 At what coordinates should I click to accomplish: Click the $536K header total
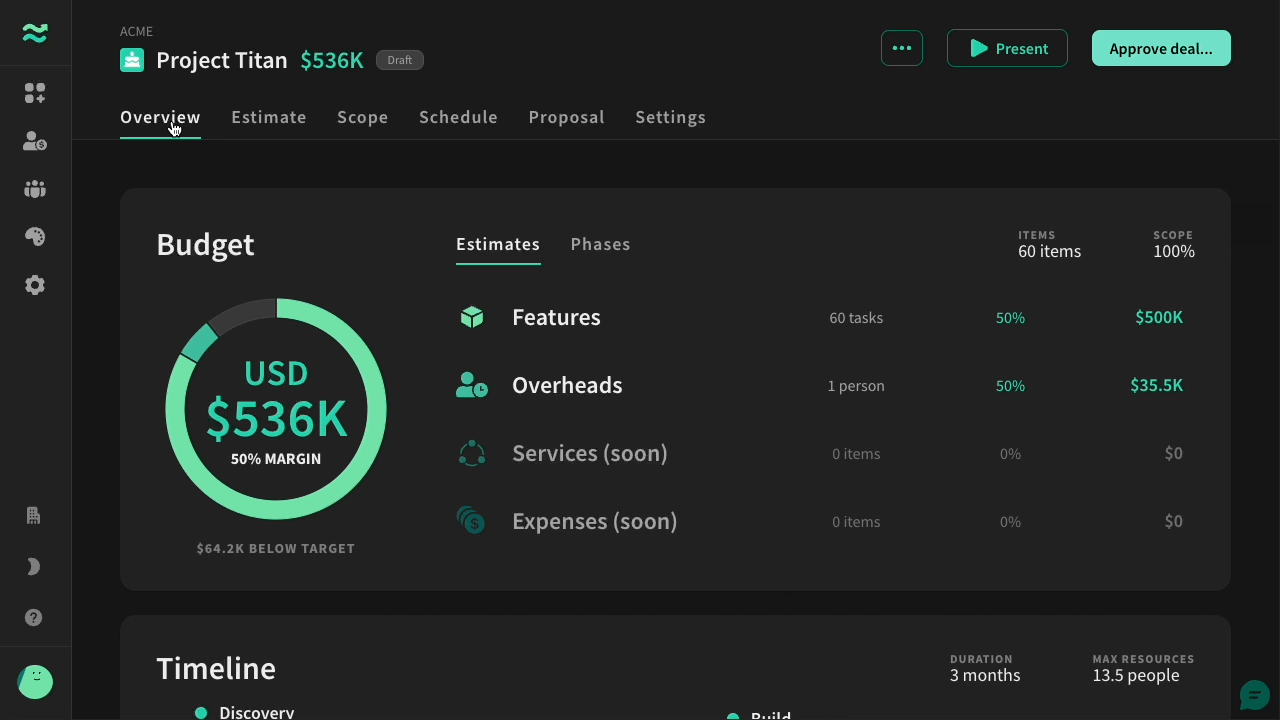pos(332,60)
